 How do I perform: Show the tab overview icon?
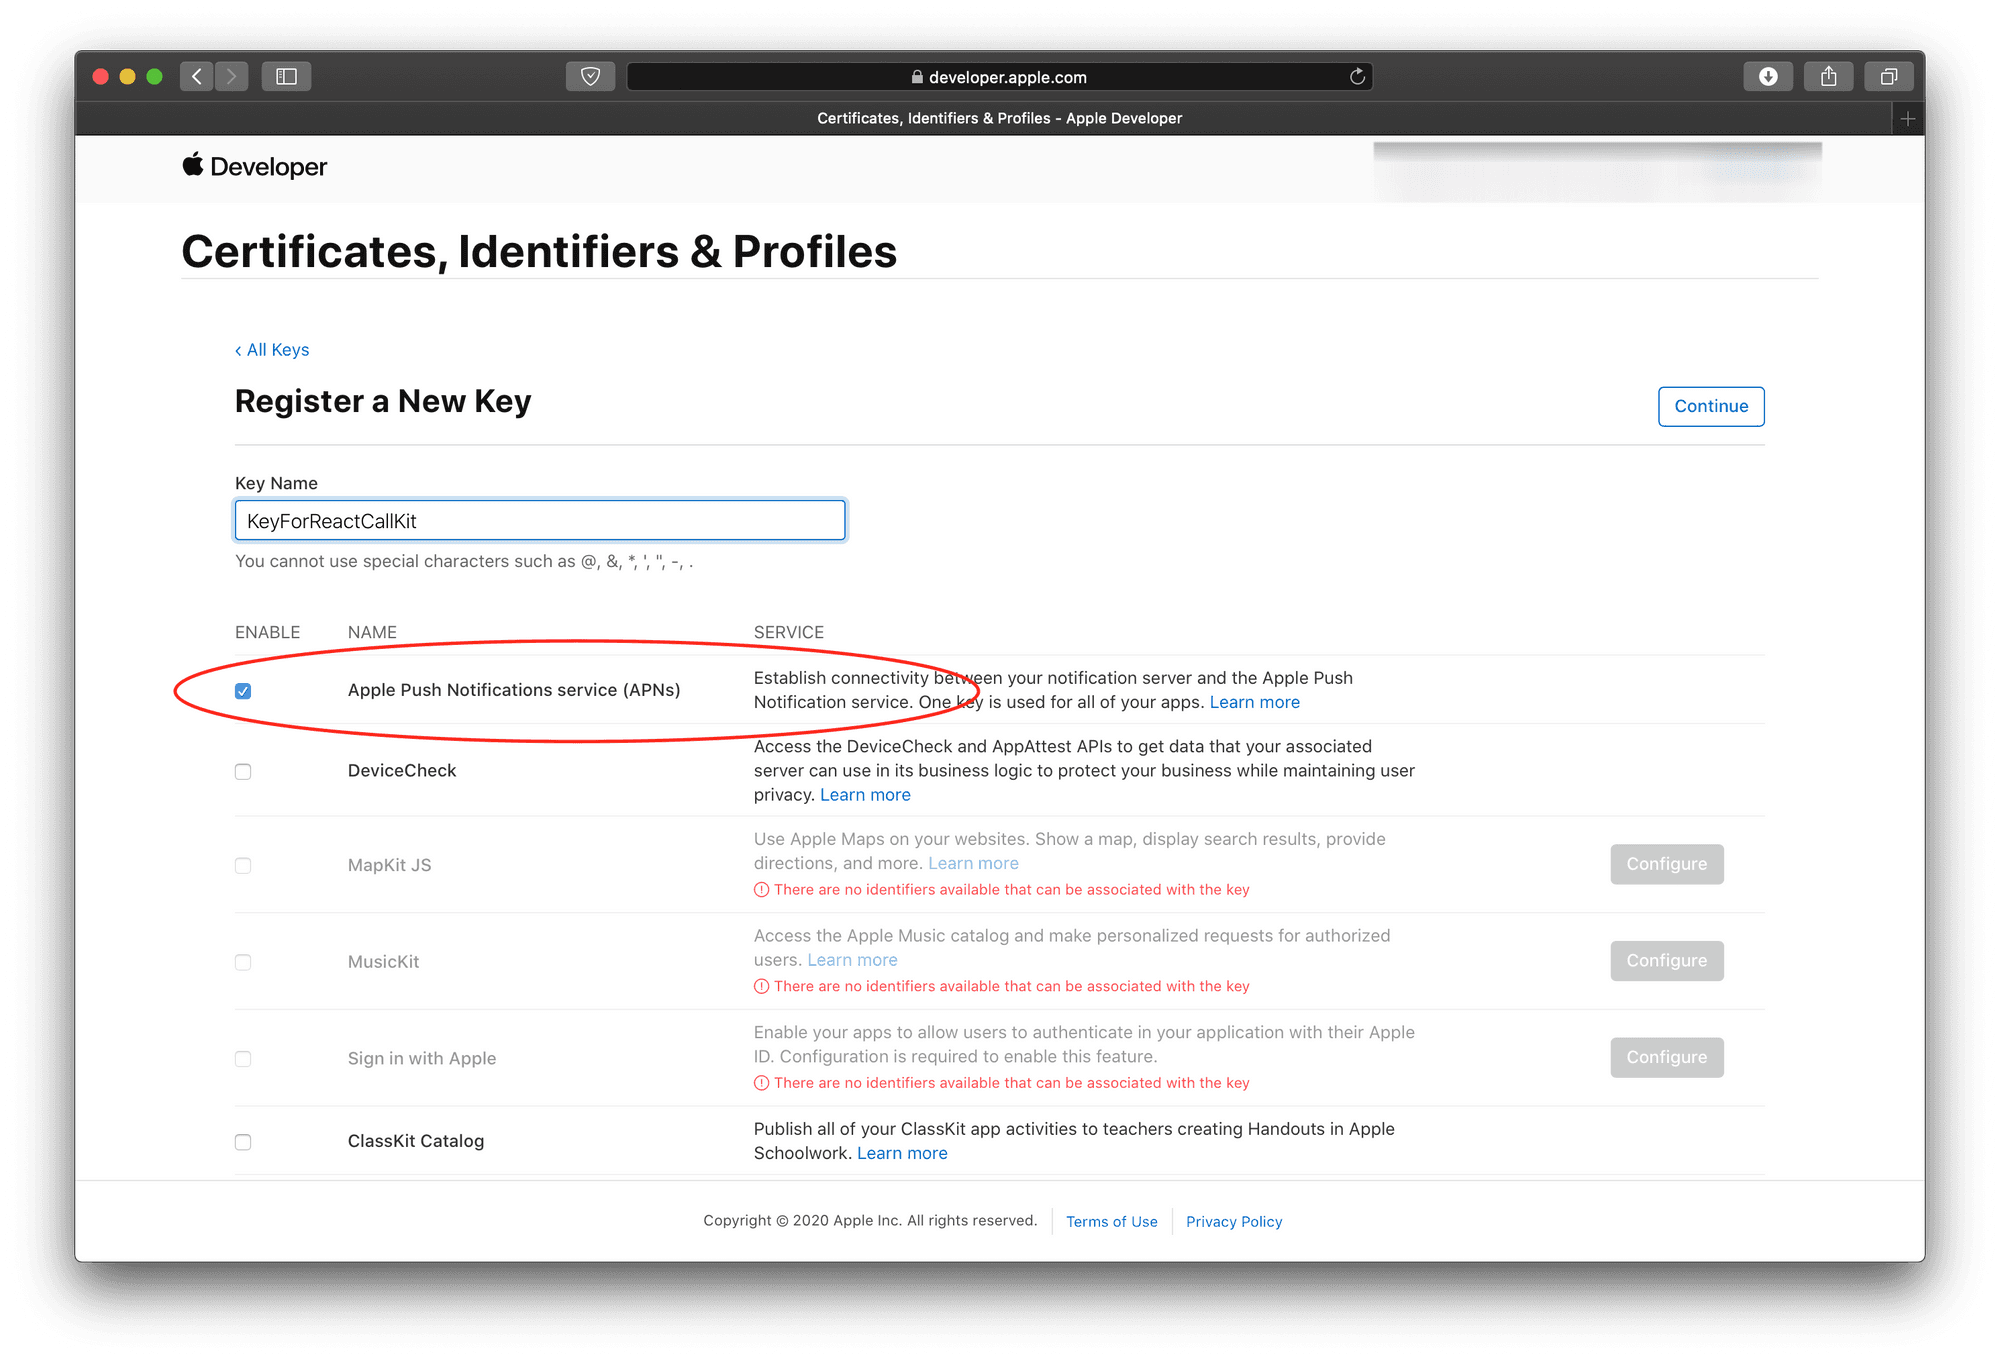(1888, 77)
